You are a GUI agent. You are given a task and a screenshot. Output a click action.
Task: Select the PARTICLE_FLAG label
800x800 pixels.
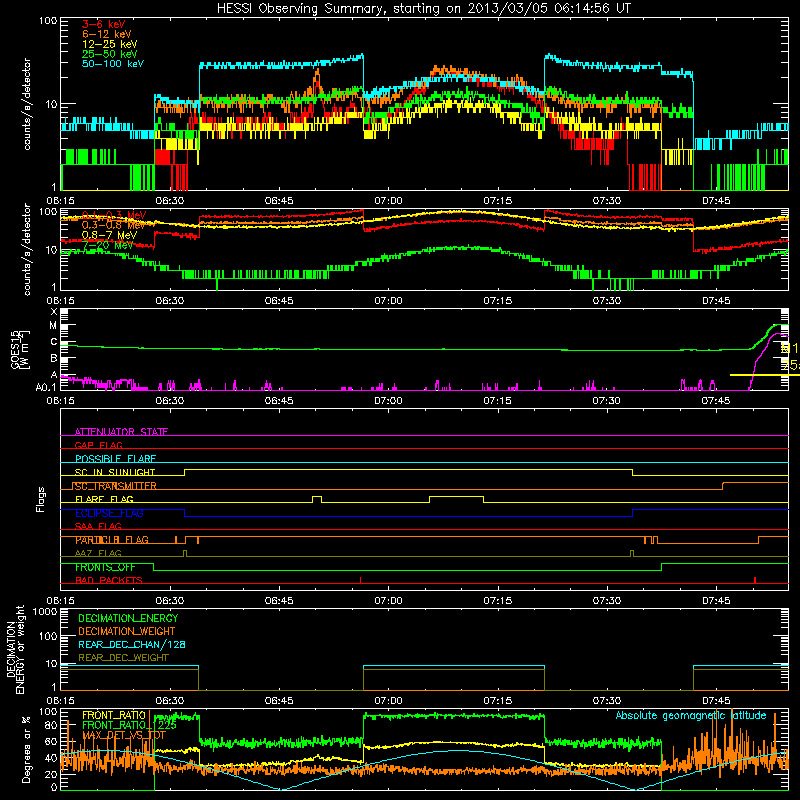pyautogui.click(x=112, y=540)
